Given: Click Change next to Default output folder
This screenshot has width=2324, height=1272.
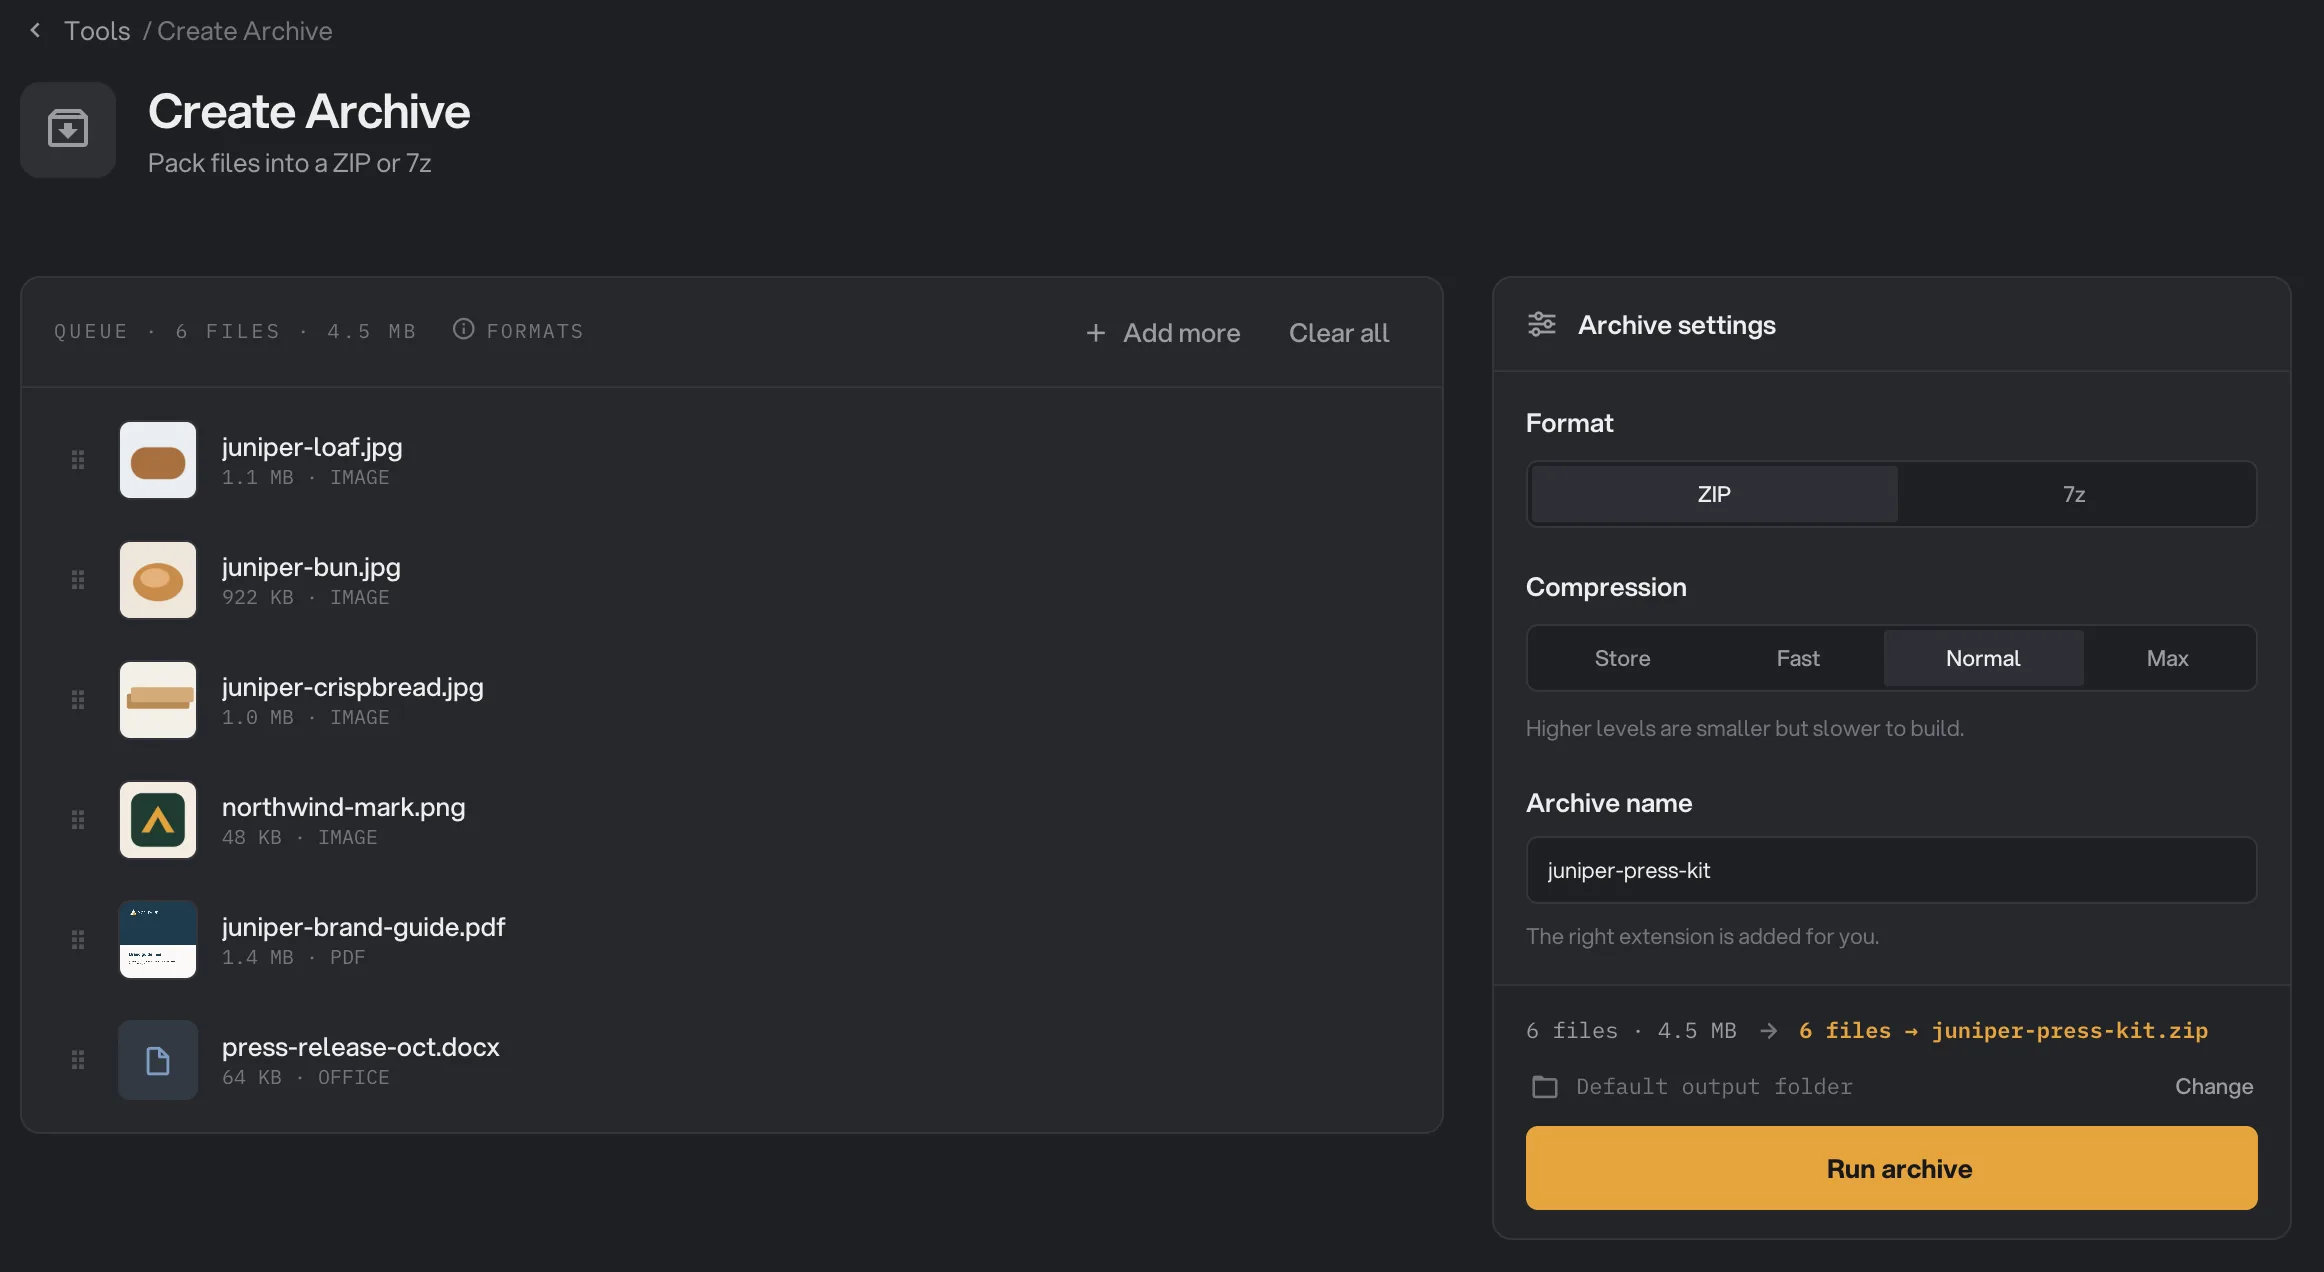Looking at the screenshot, I should [2214, 1086].
